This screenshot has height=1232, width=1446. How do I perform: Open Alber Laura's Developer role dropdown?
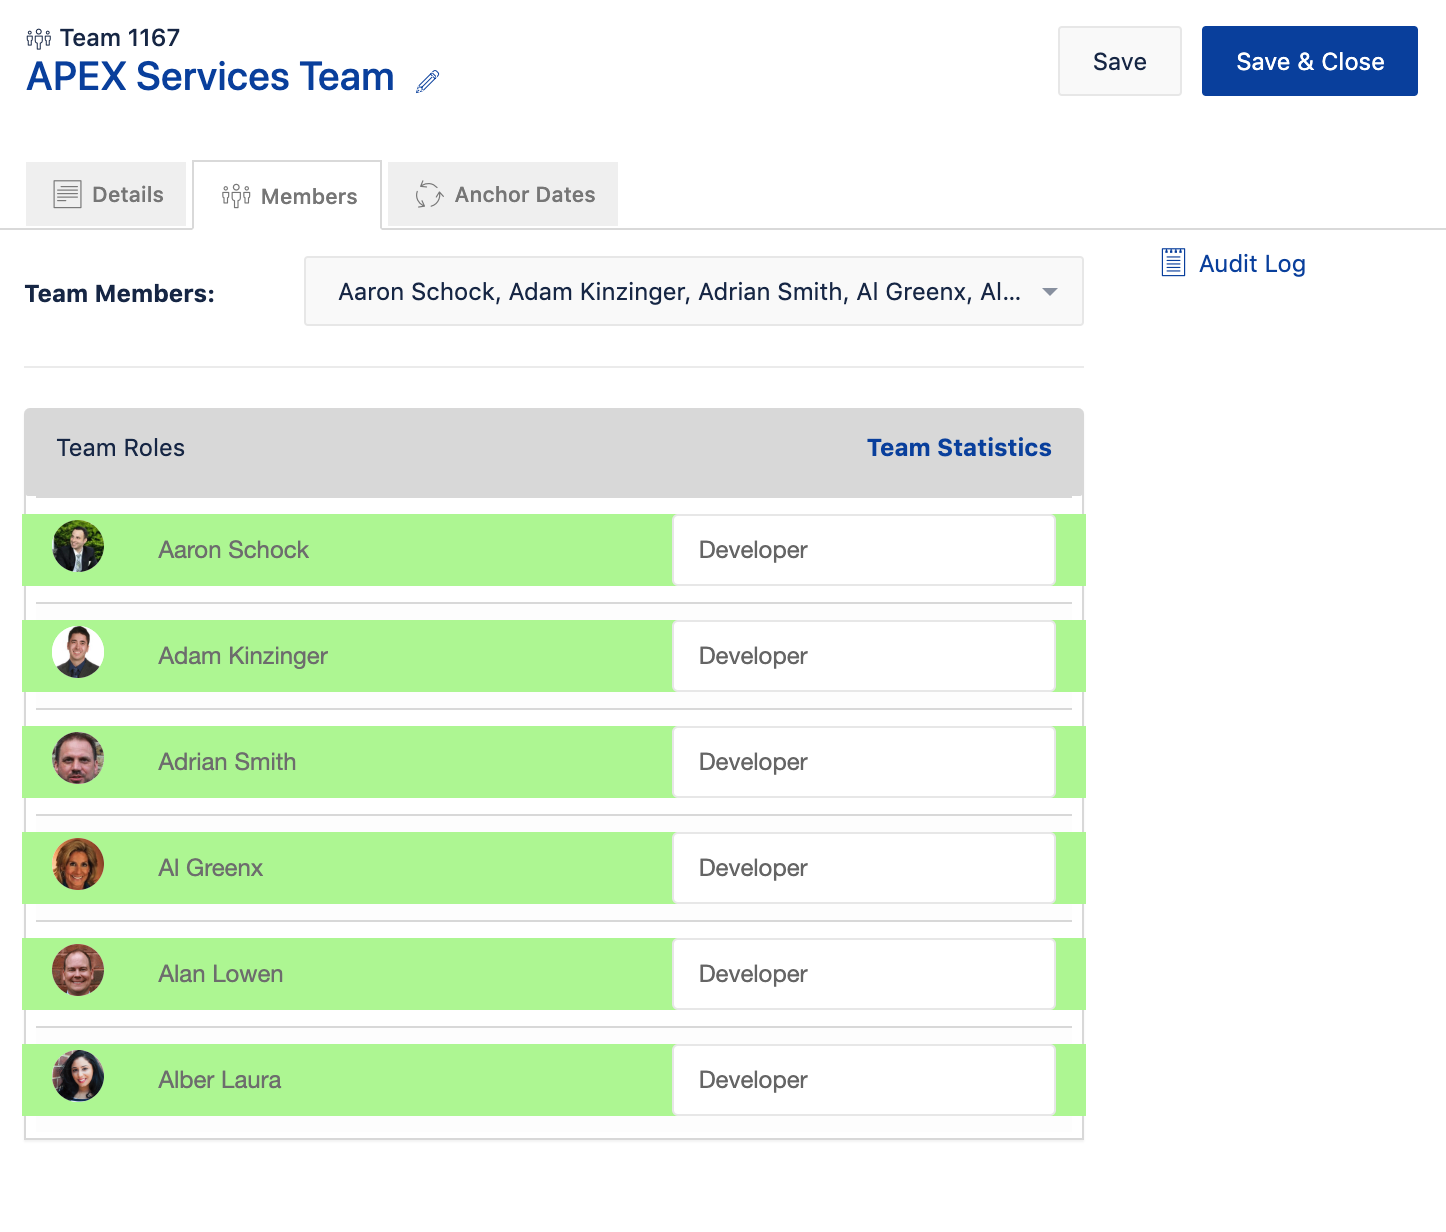coord(864,1080)
